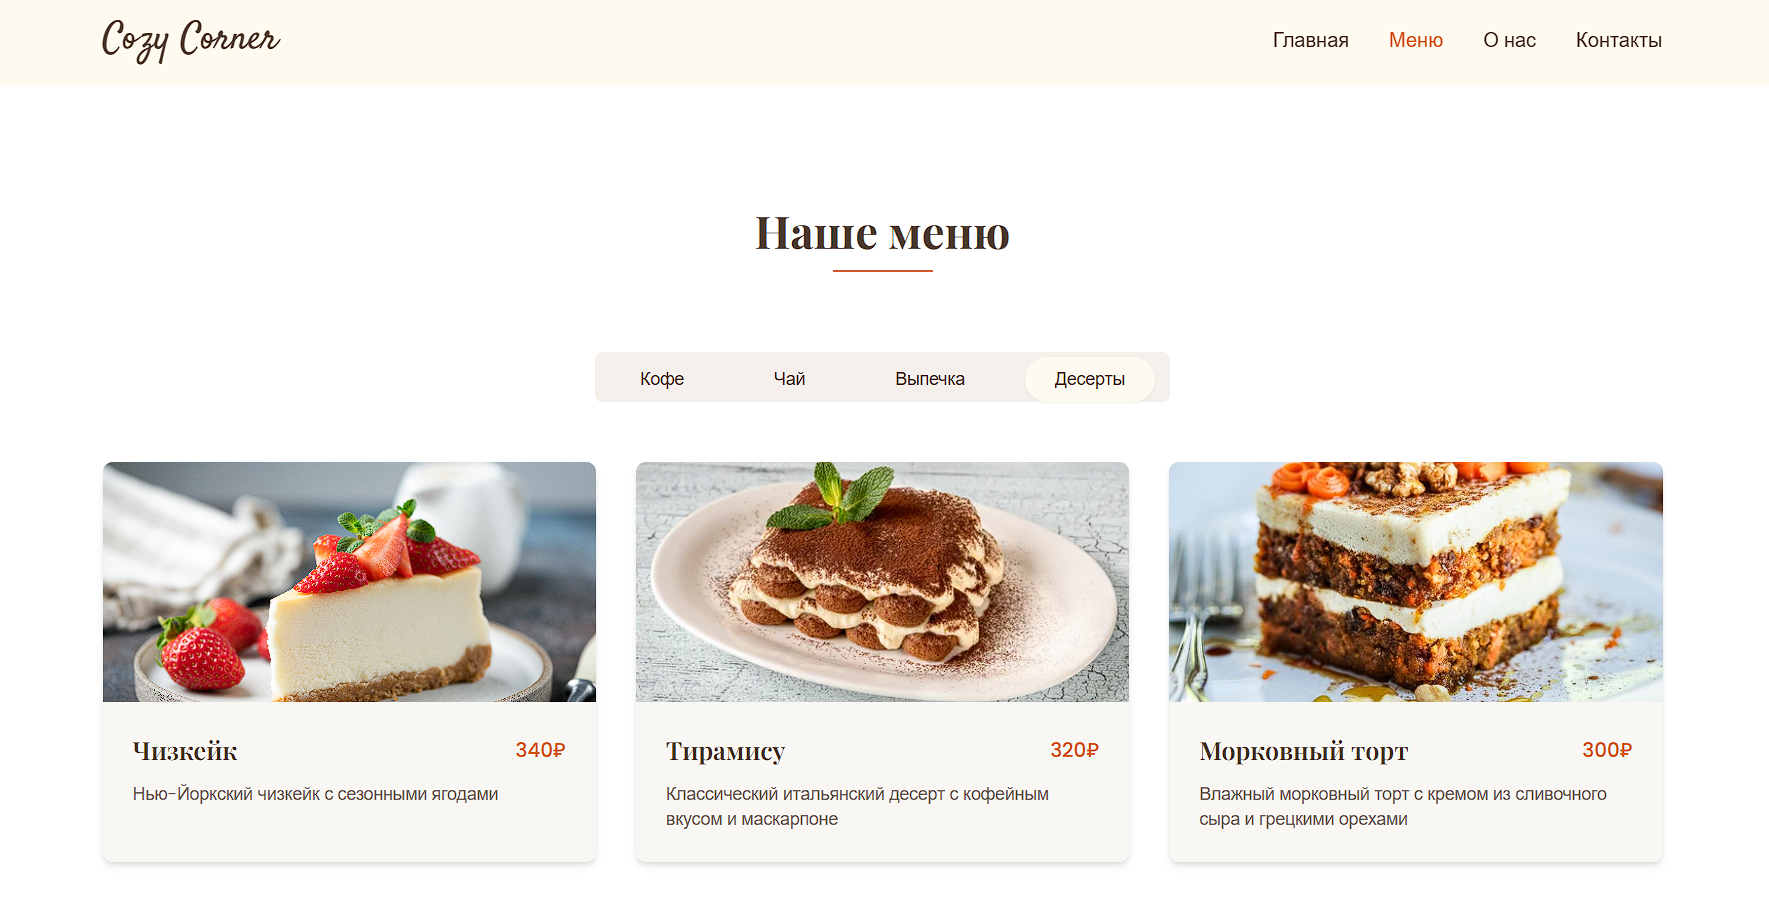
Task: Click the tiramisu description text
Action: (x=857, y=806)
